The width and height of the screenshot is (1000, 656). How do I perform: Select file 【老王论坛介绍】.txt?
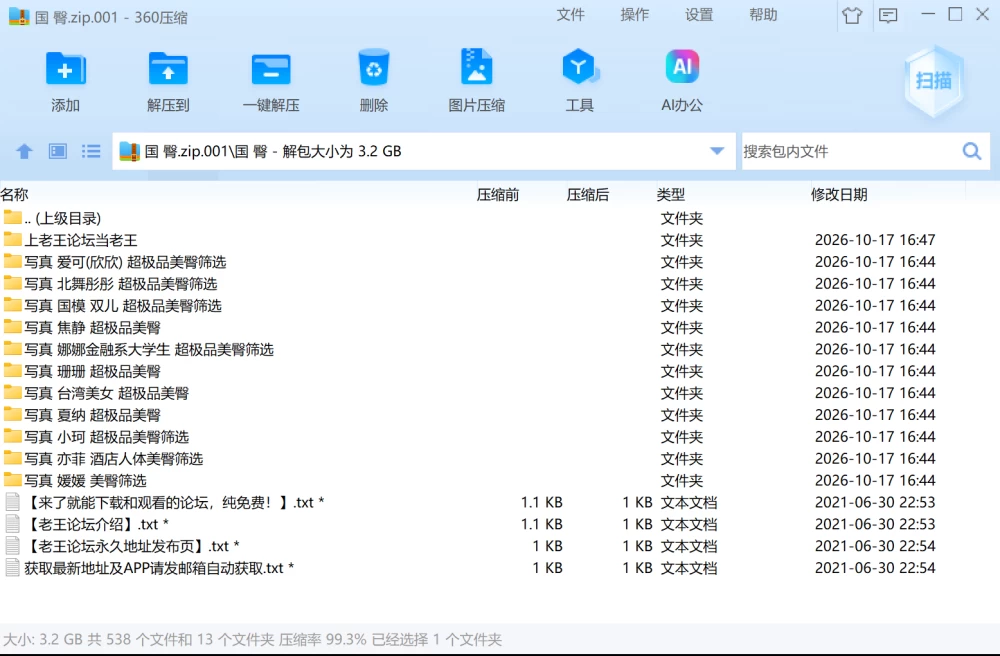[500, 524]
